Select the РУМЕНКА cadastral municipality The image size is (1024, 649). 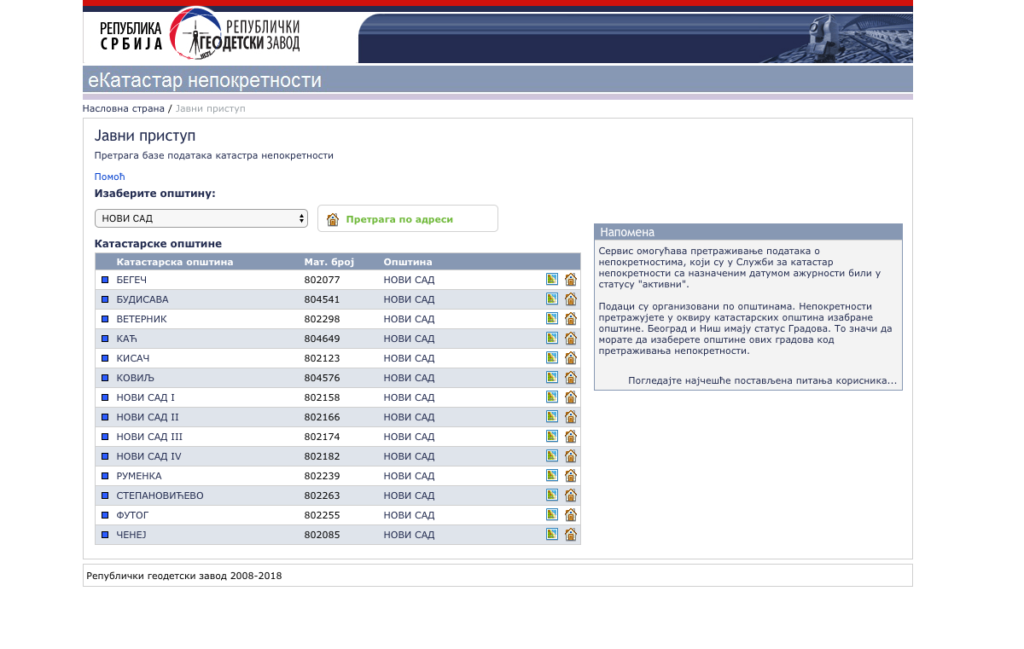point(139,475)
